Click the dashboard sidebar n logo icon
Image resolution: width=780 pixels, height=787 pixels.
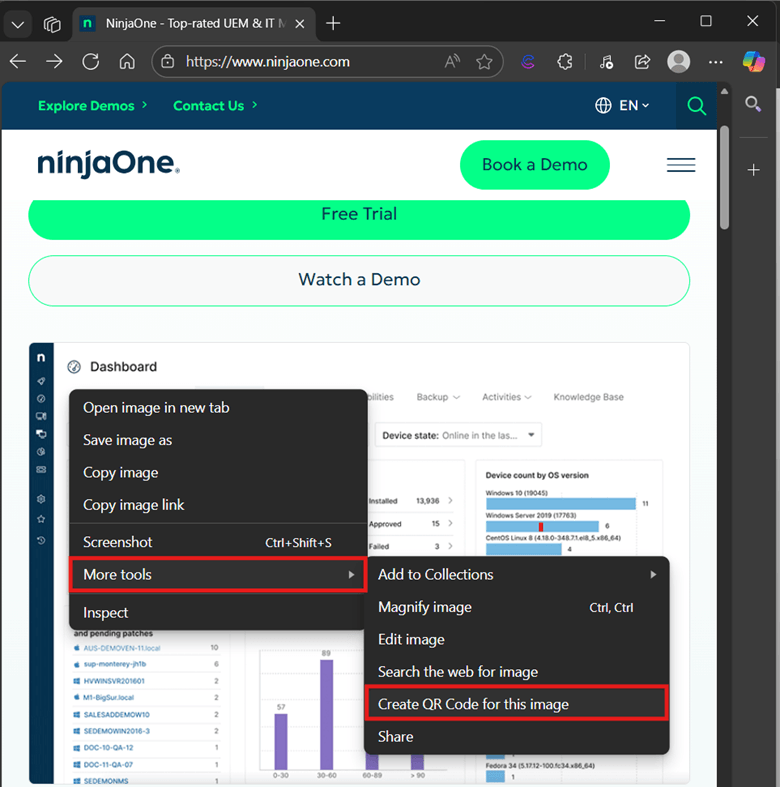pos(41,357)
